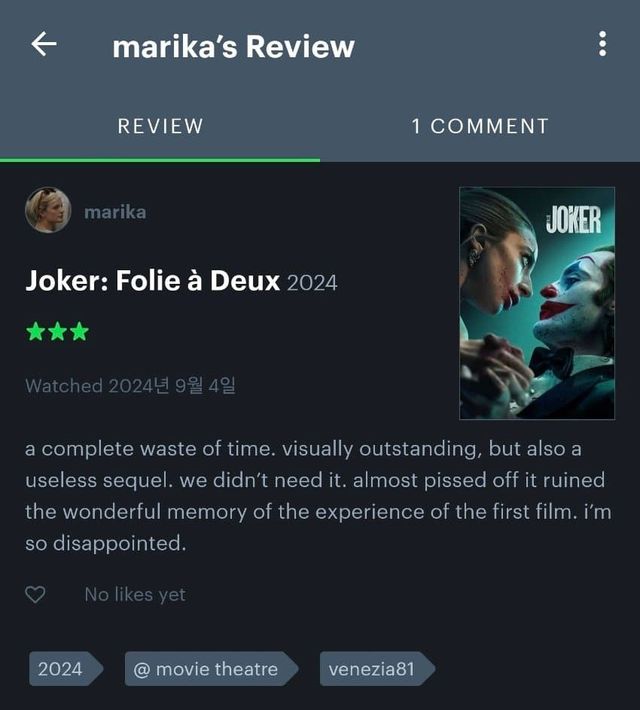
Task: Open marika's profile avatar
Action: (x=48, y=210)
